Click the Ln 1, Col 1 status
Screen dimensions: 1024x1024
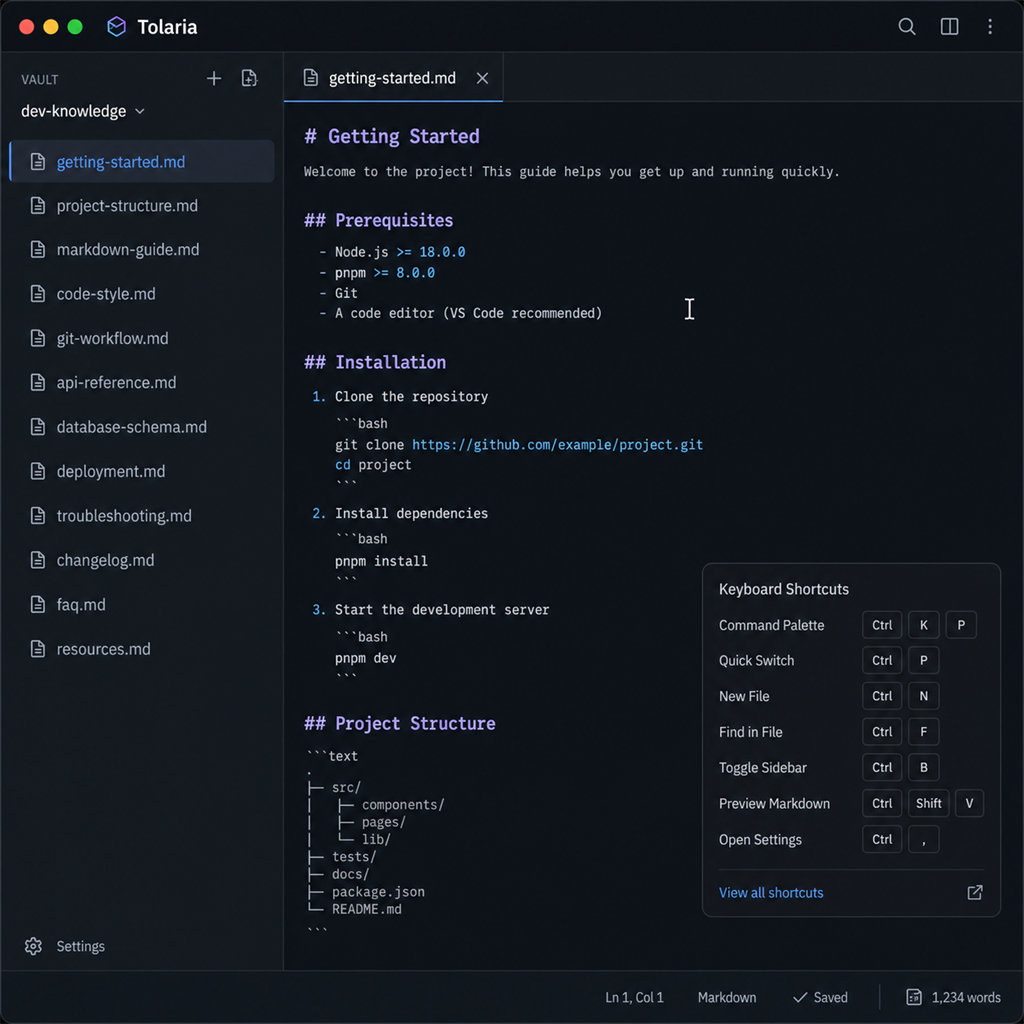[x=634, y=997]
